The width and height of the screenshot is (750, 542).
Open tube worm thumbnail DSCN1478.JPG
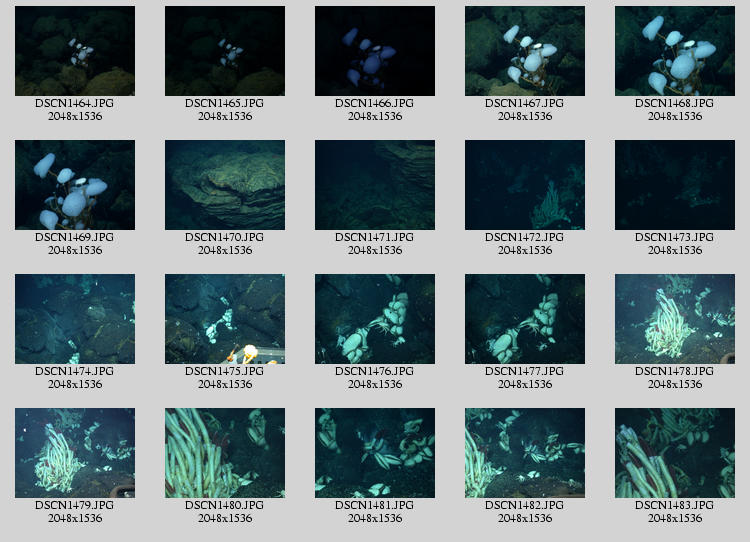(675, 319)
